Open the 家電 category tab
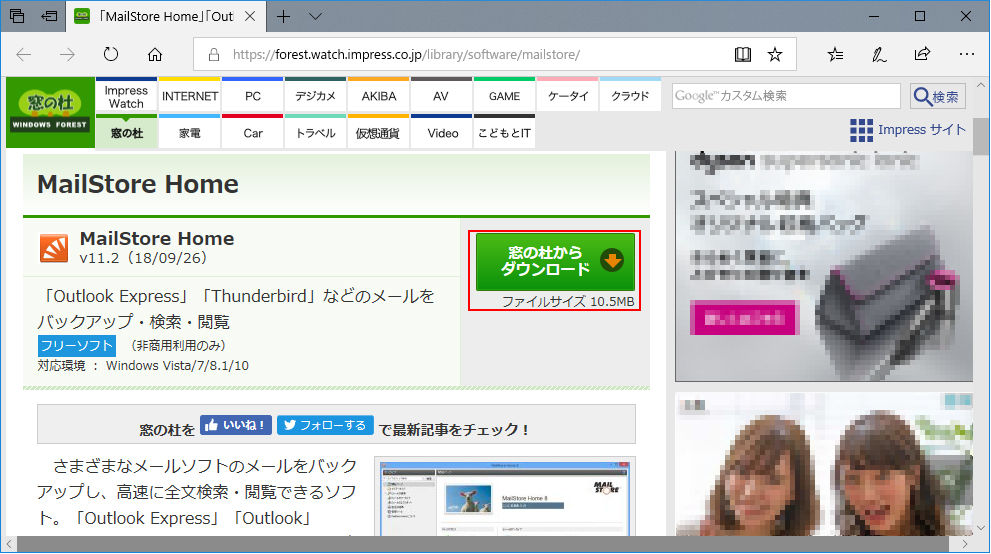Viewport: 991px width, 554px height. coord(190,133)
